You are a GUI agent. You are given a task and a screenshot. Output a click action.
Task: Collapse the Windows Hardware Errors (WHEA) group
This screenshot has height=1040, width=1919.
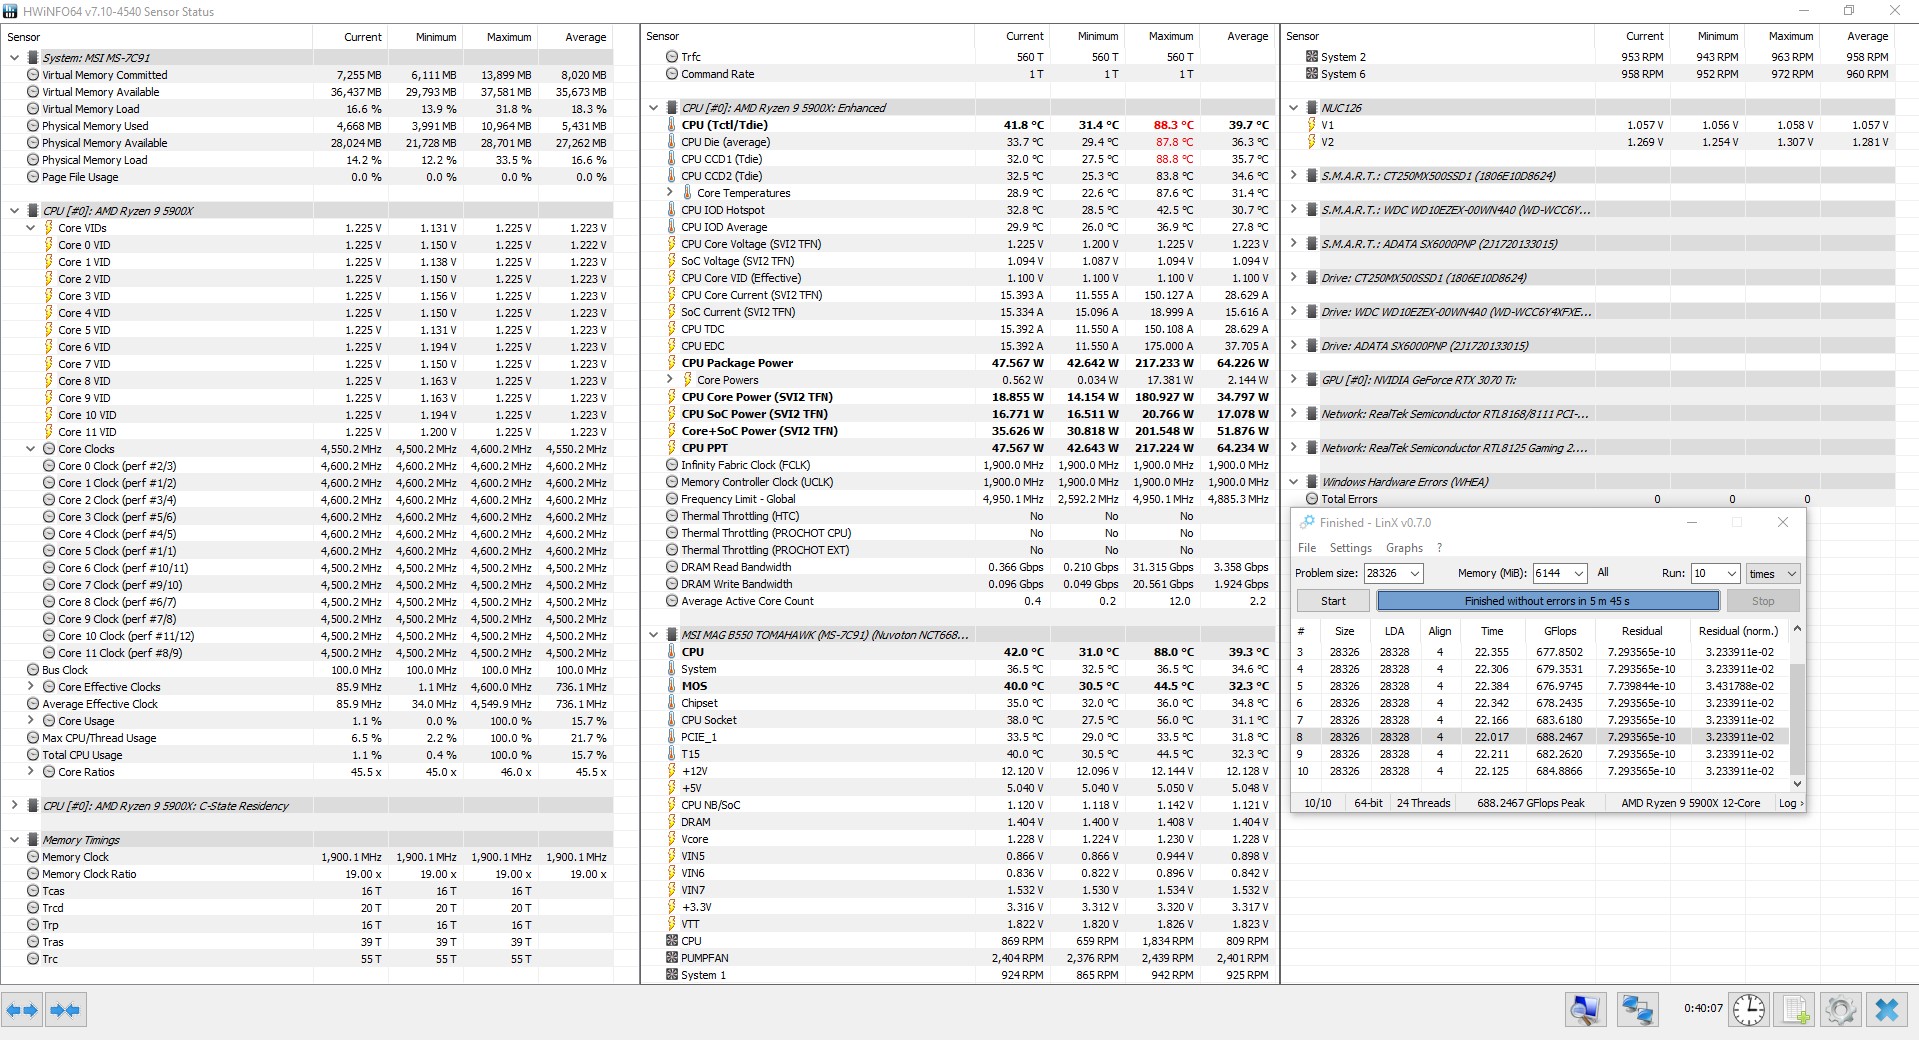click(x=1293, y=482)
